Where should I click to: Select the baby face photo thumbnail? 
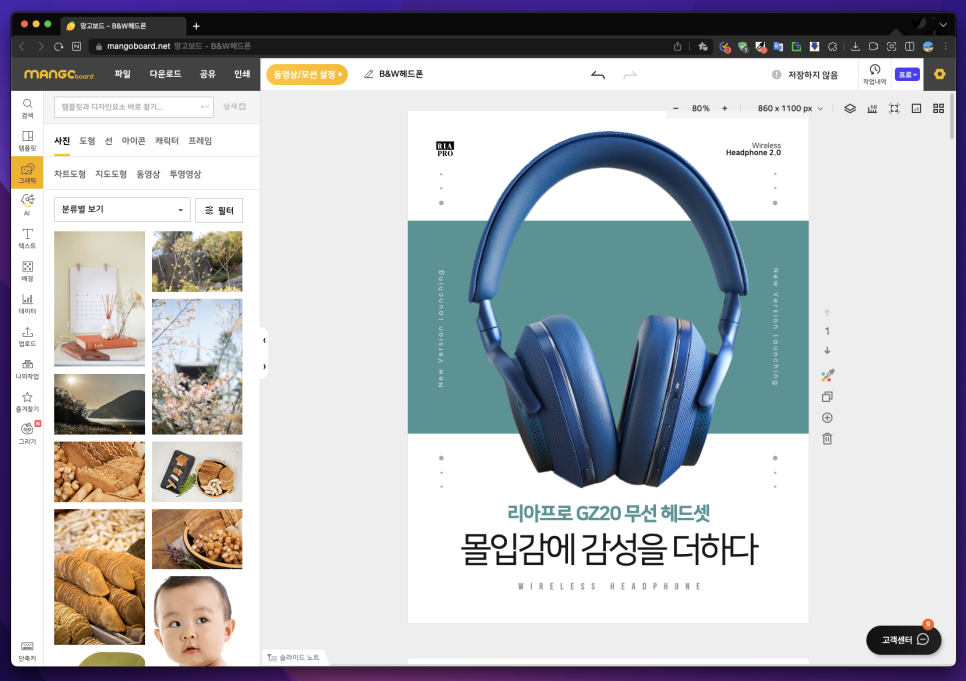click(x=197, y=621)
